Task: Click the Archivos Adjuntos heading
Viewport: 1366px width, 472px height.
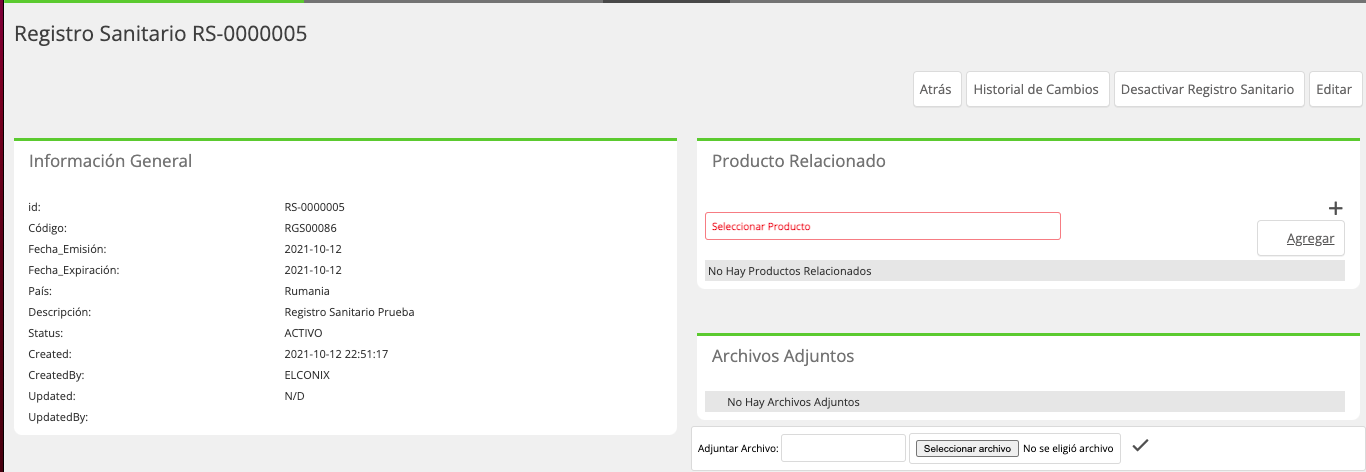Action: pos(783,356)
